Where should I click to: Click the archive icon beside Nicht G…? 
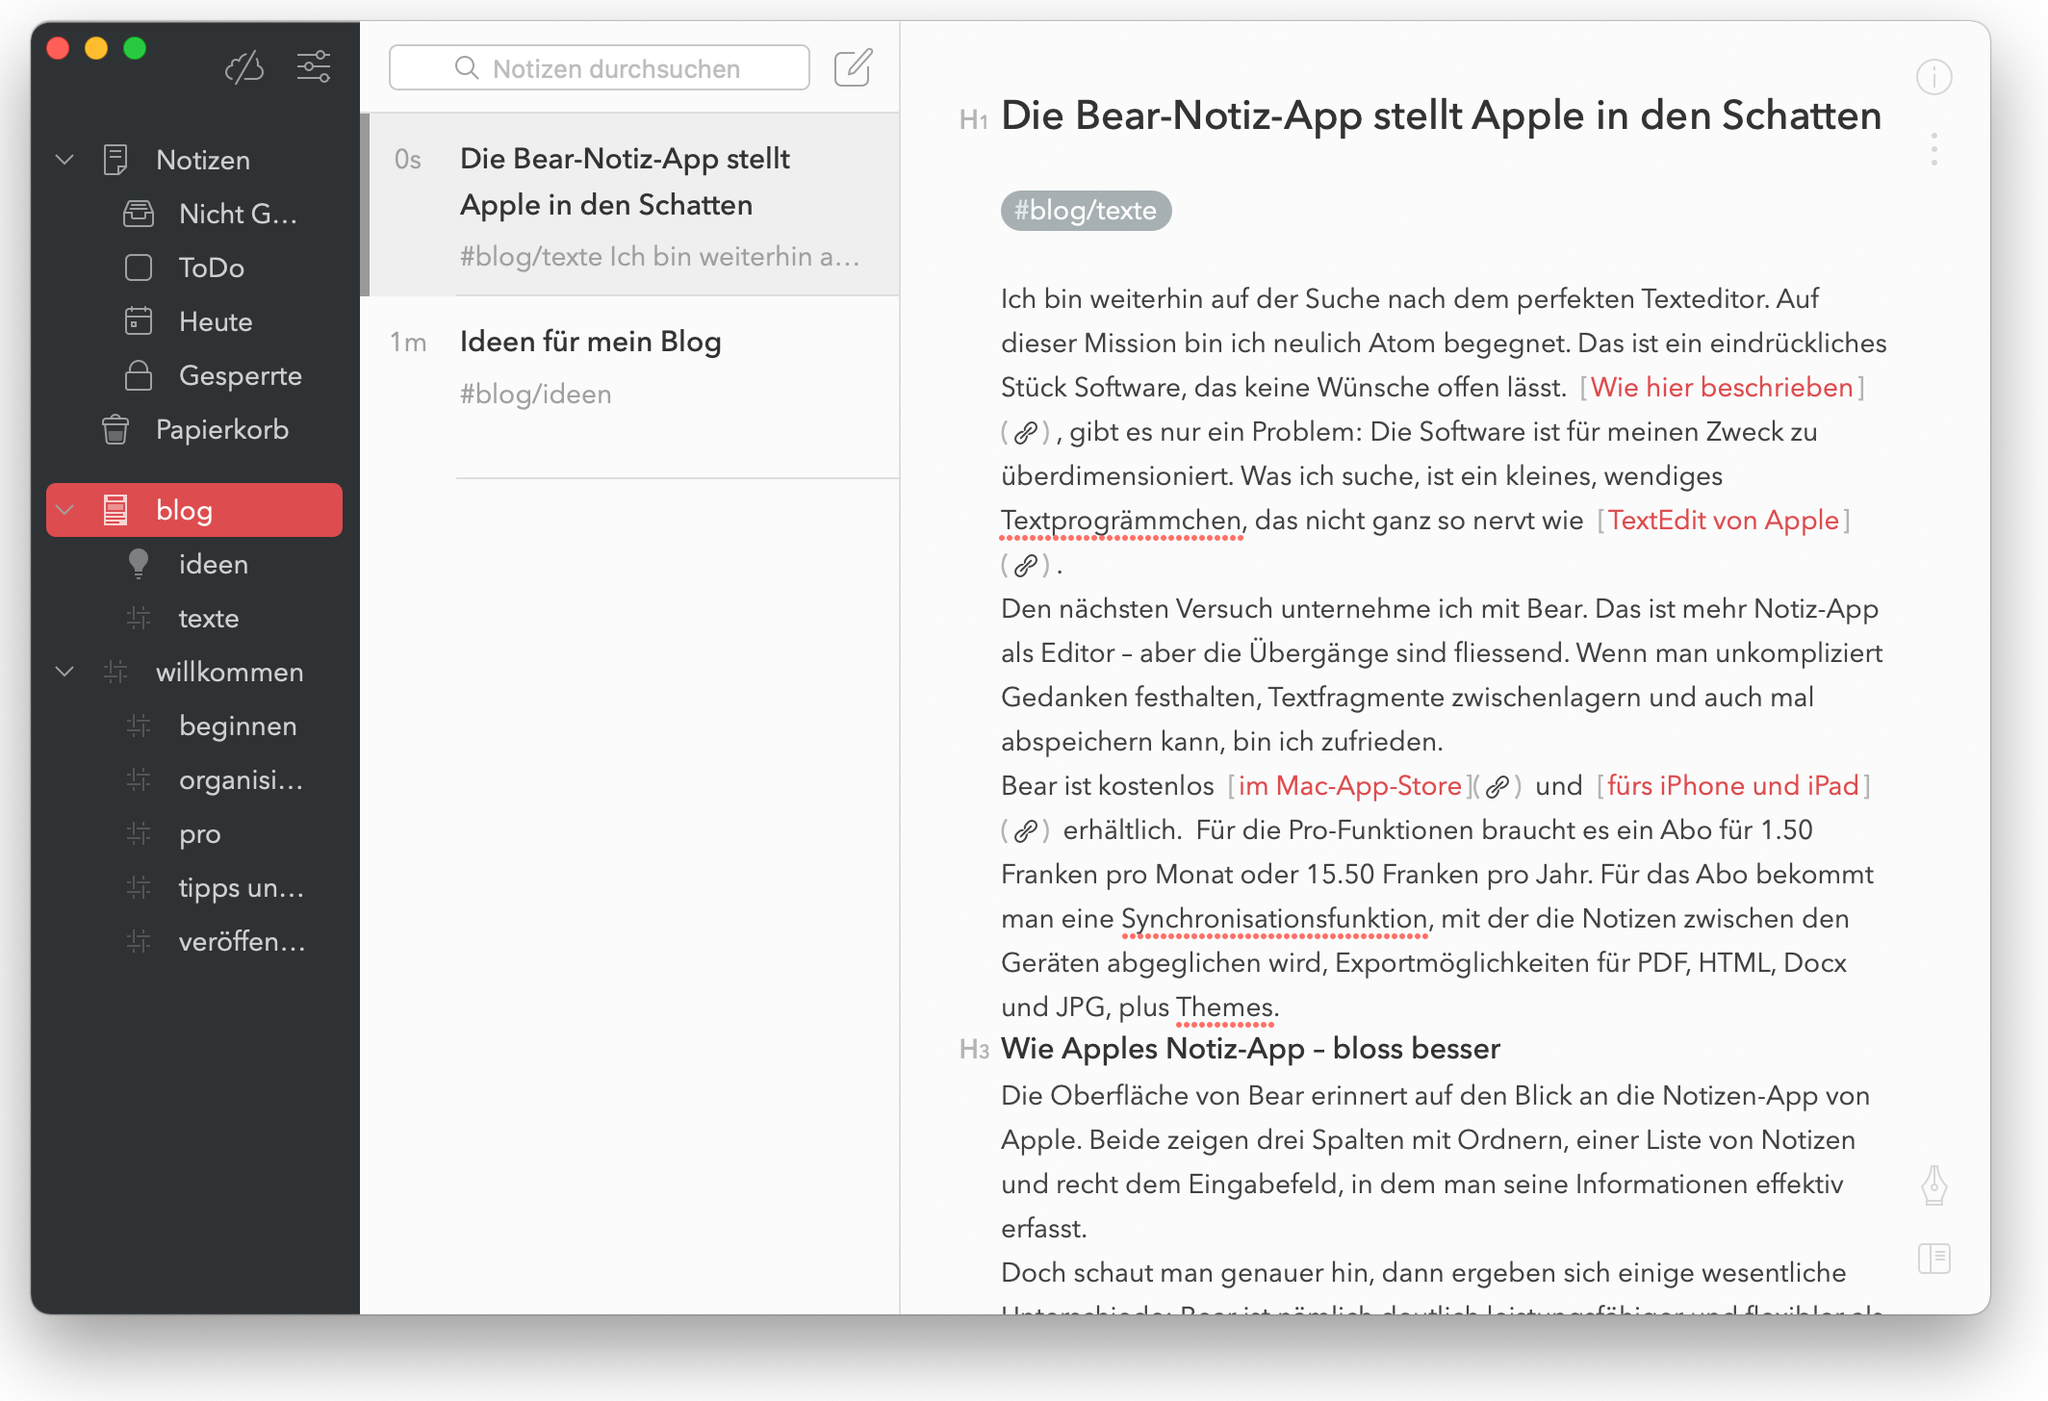(138, 213)
